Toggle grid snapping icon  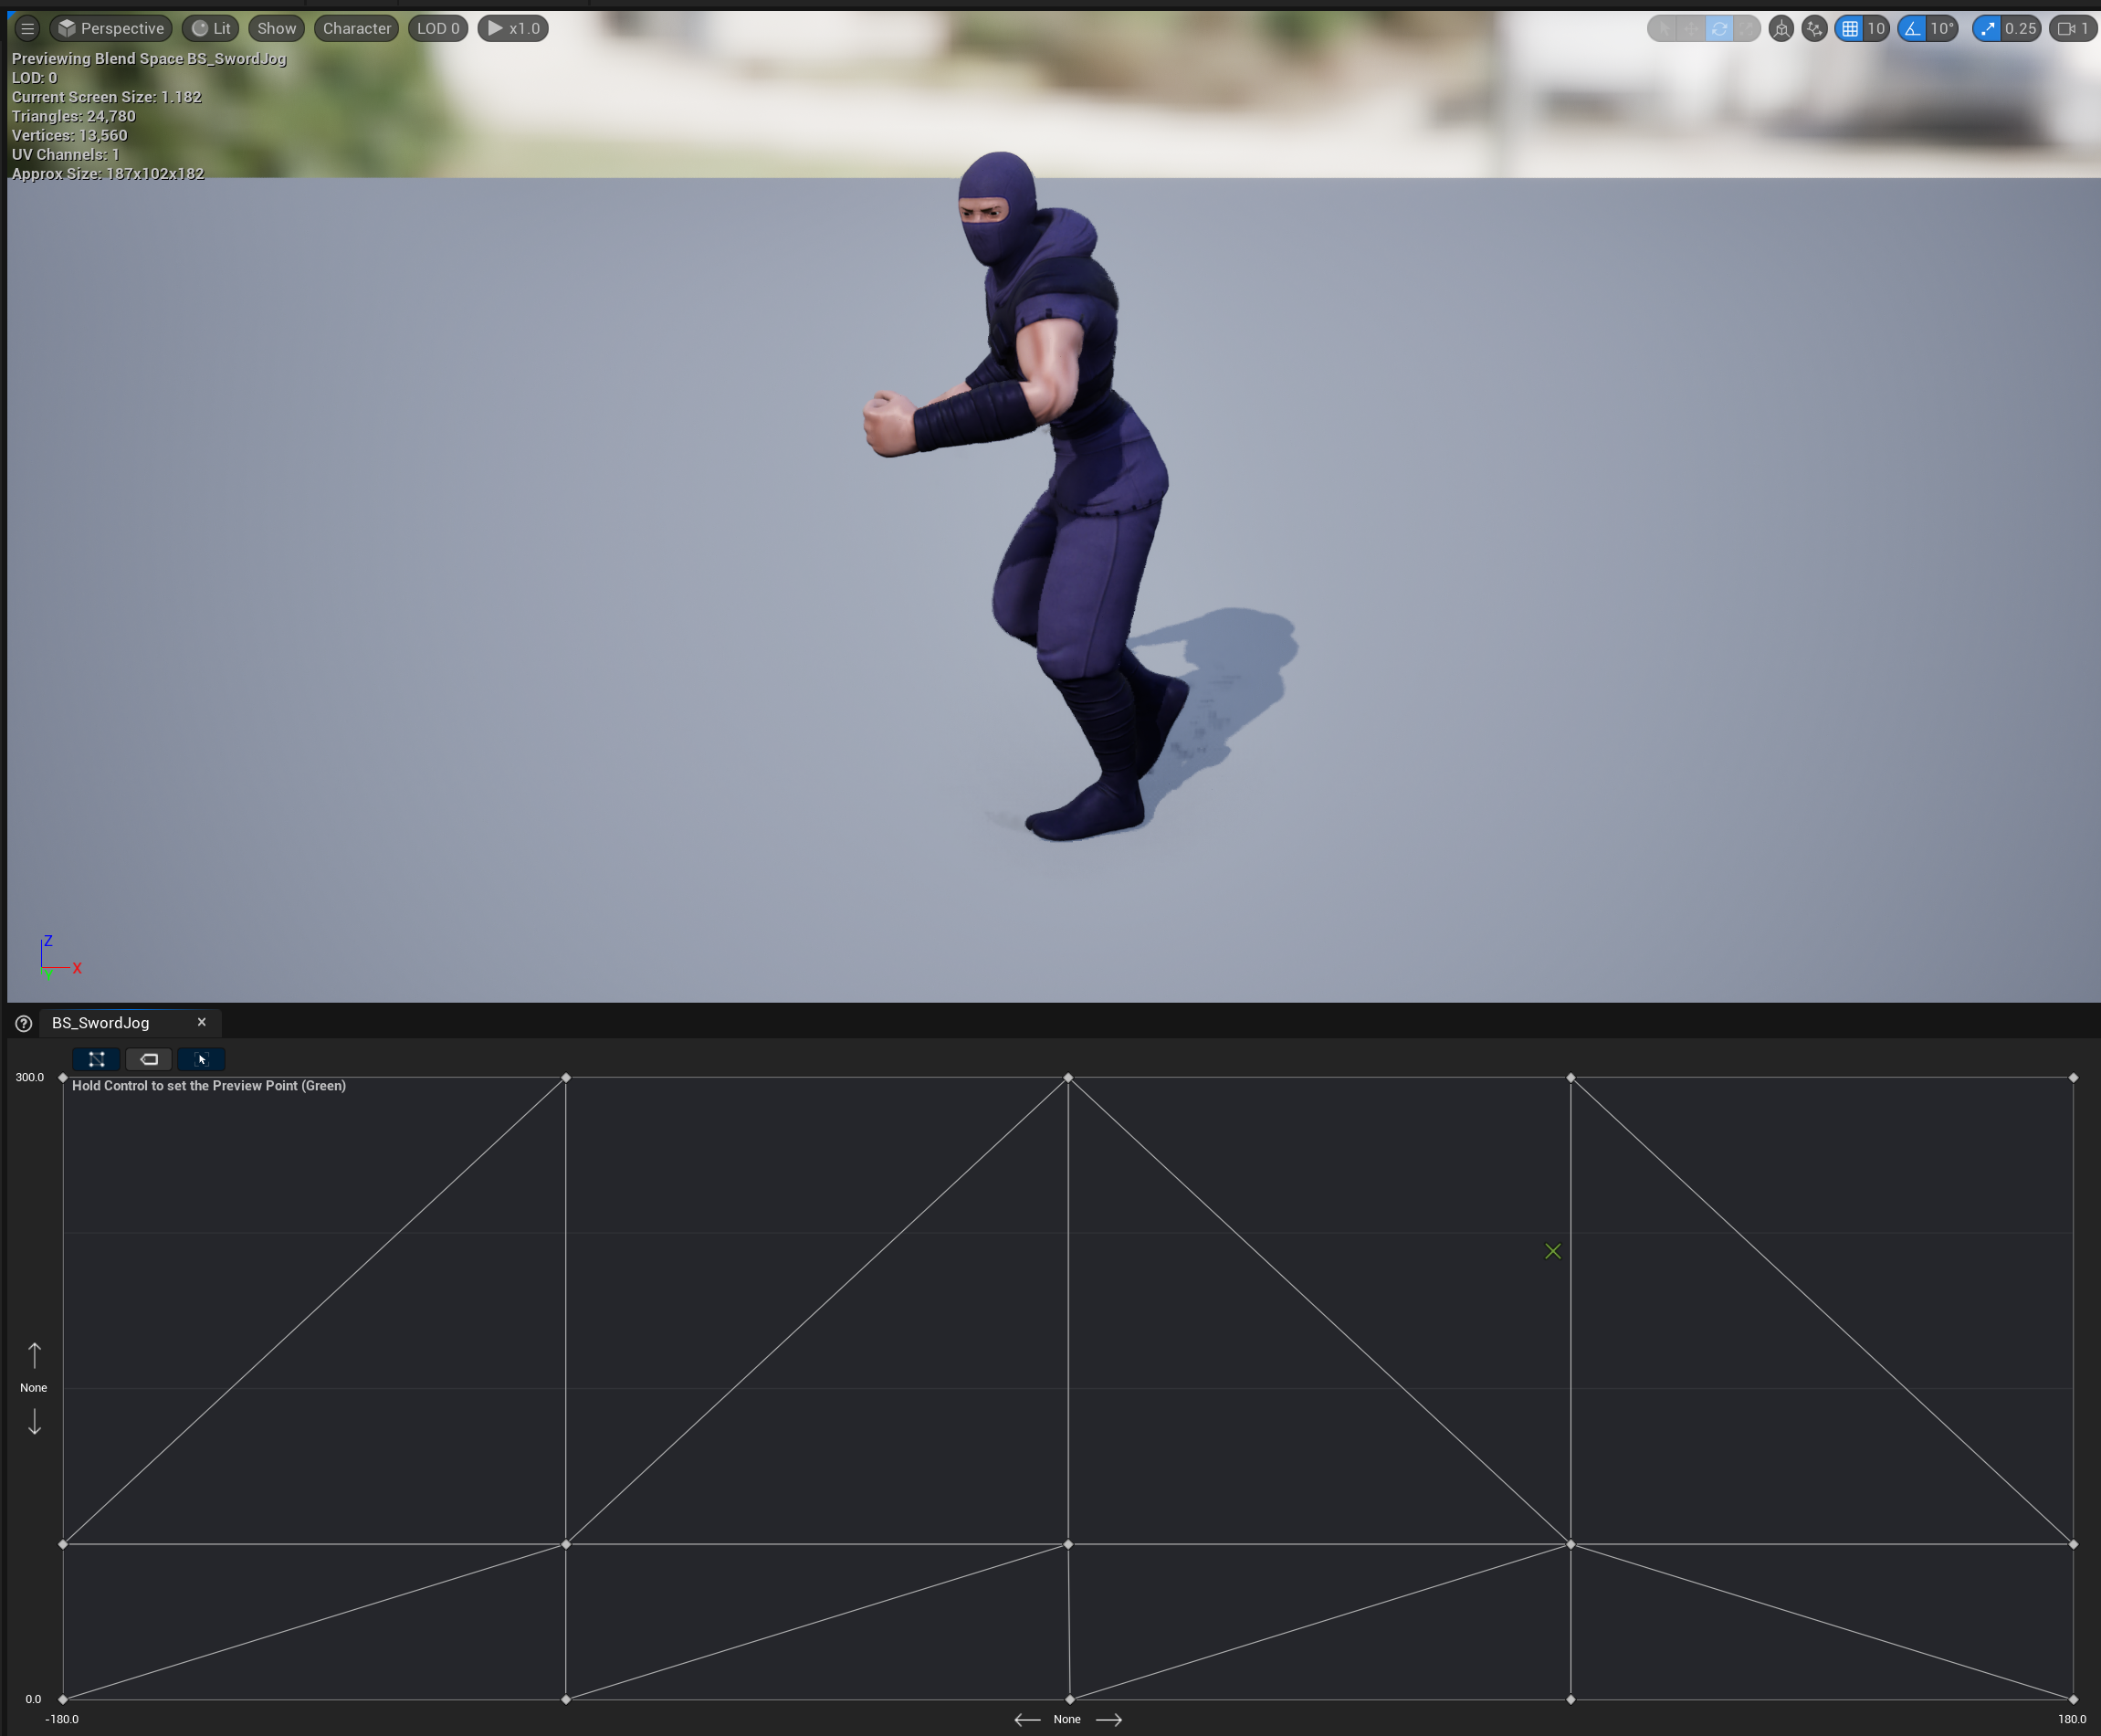pyautogui.click(x=1850, y=28)
